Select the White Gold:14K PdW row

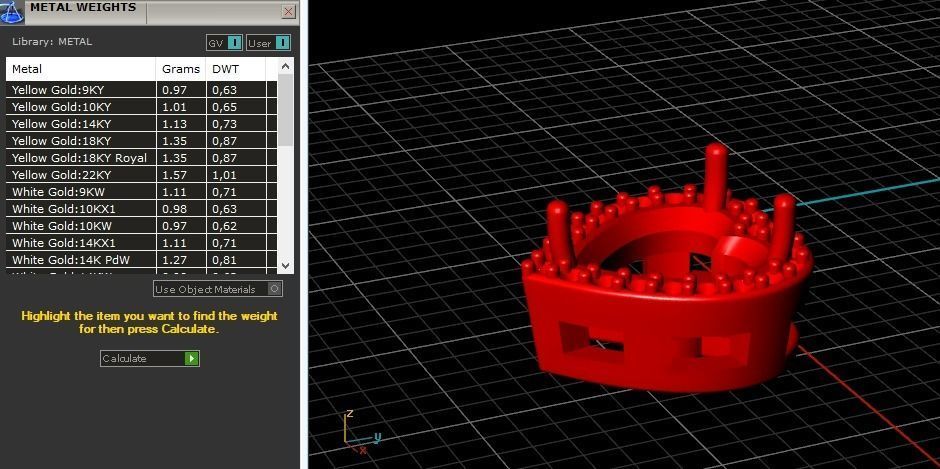[x=141, y=260]
